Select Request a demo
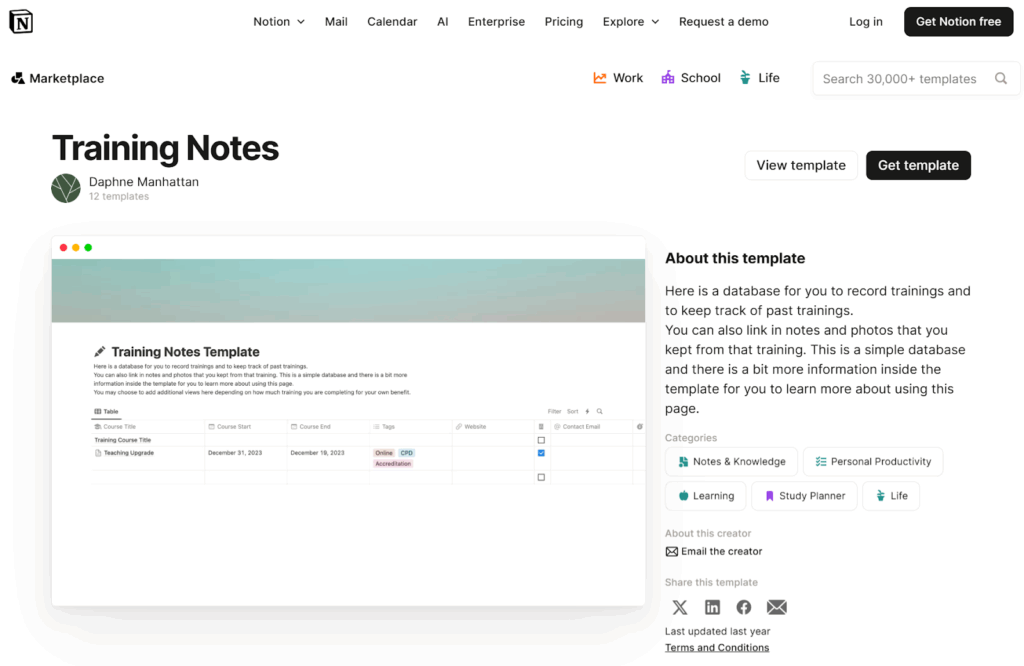This screenshot has width=1024, height=666. pos(724,22)
